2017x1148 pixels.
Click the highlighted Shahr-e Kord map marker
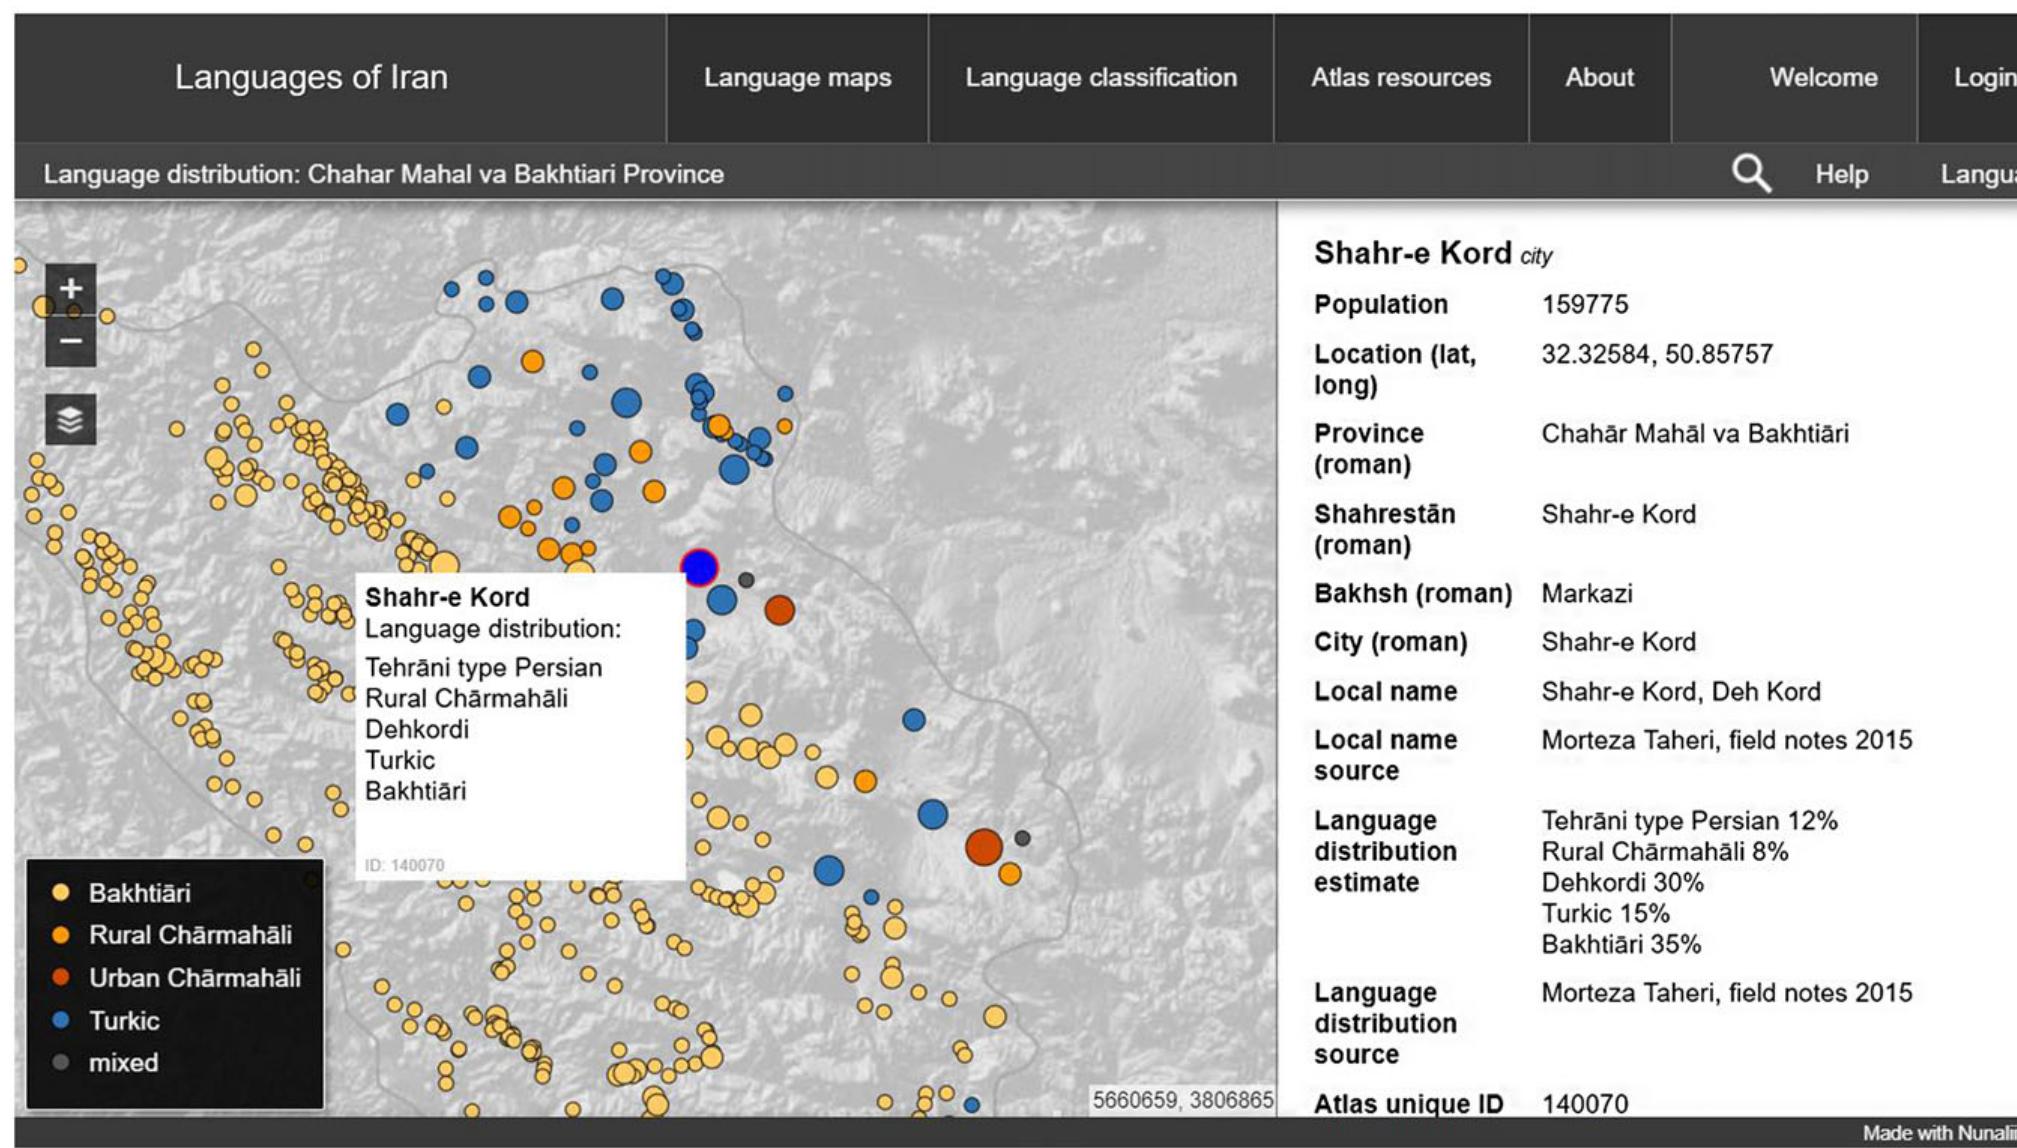699,568
